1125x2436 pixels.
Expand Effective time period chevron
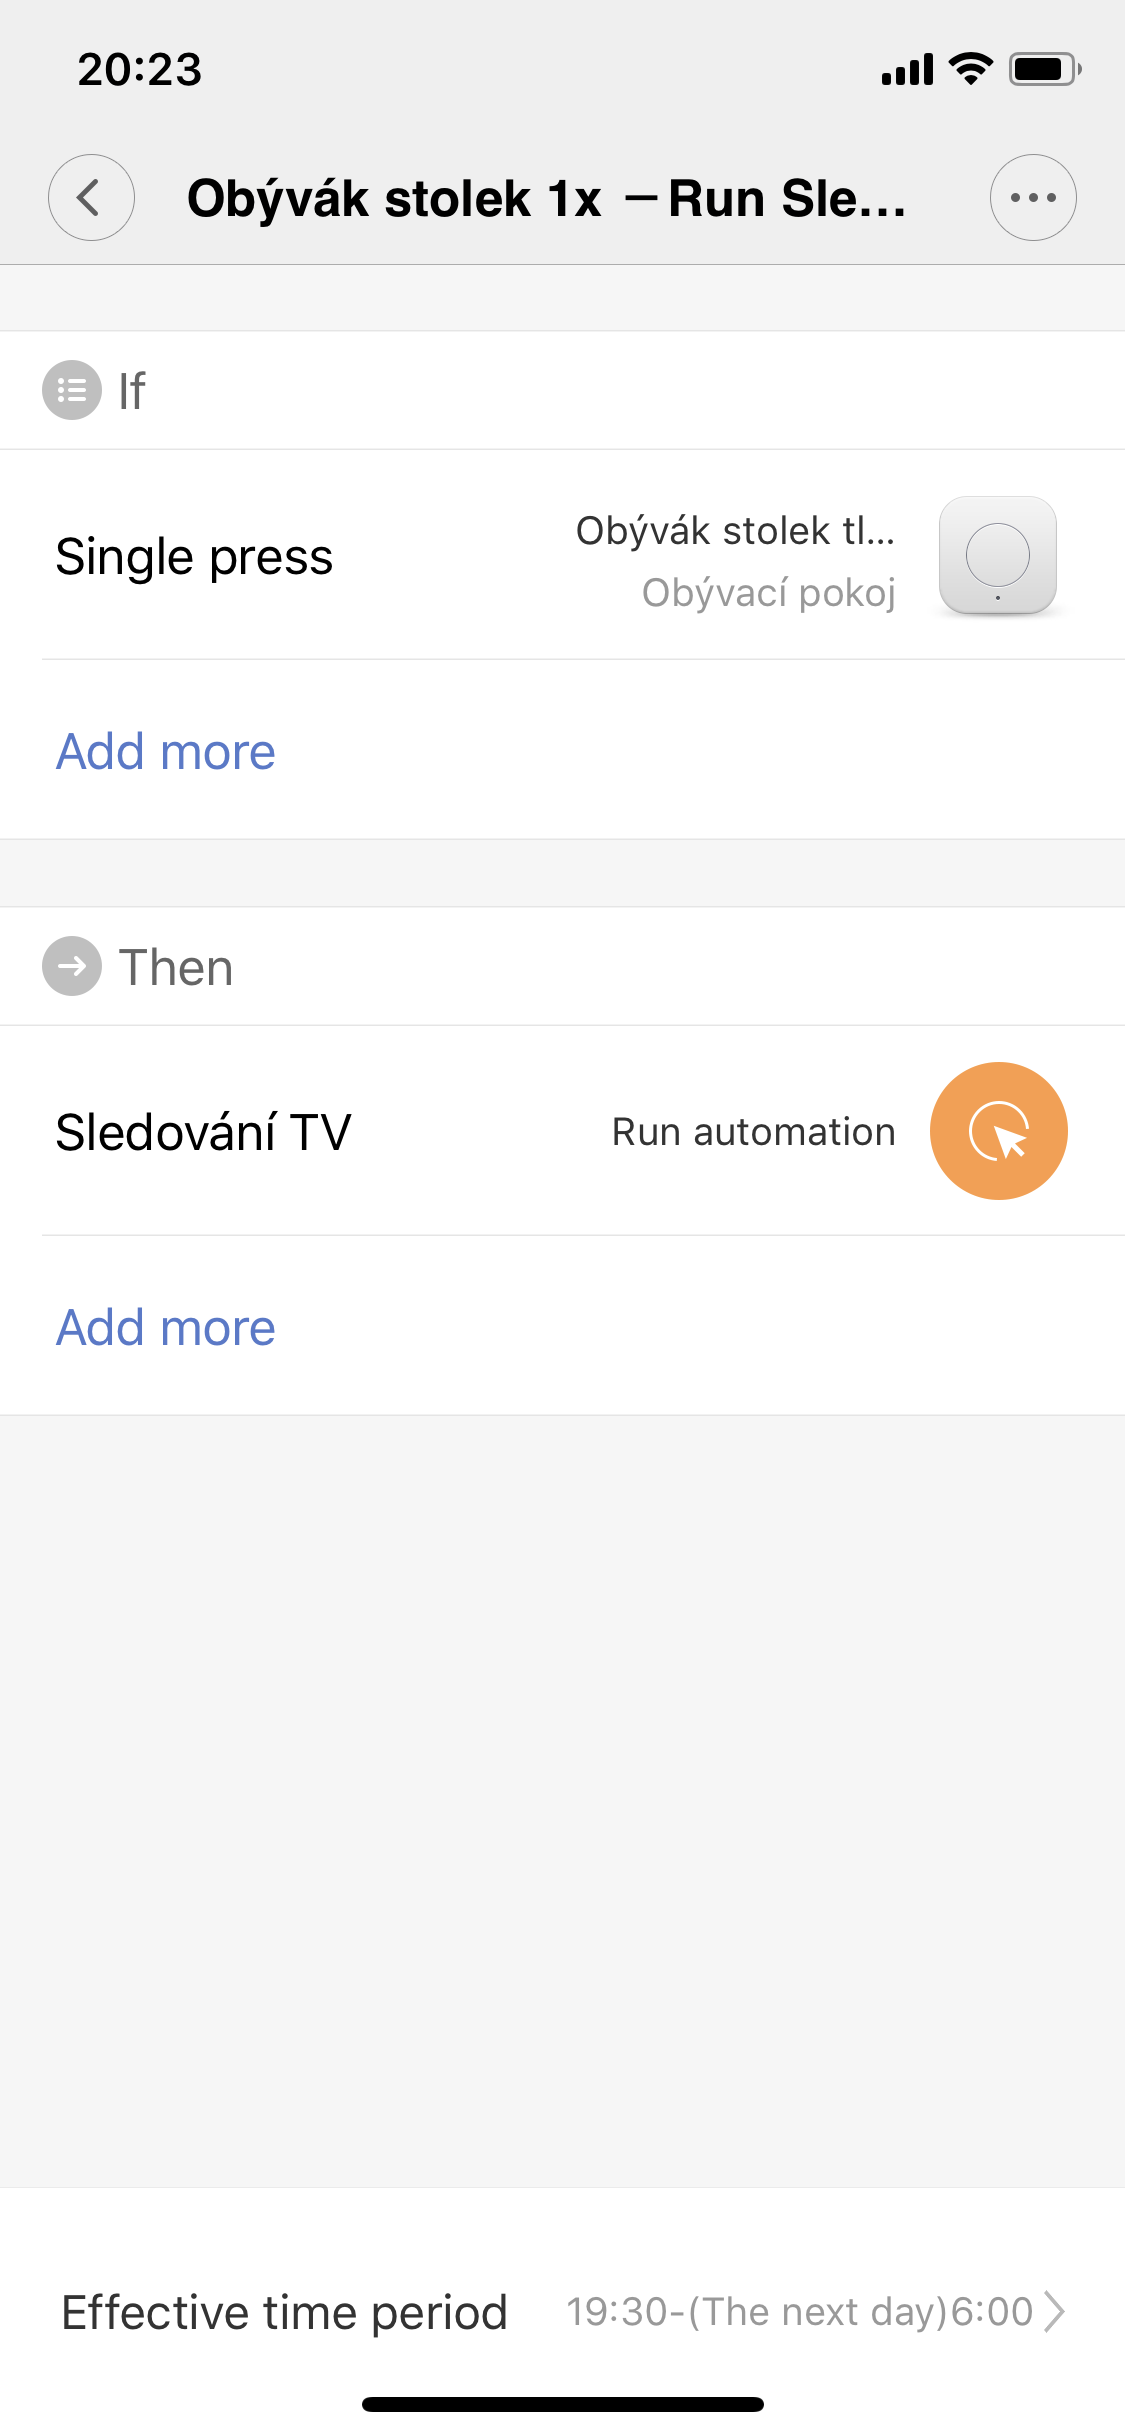click(x=1054, y=2311)
